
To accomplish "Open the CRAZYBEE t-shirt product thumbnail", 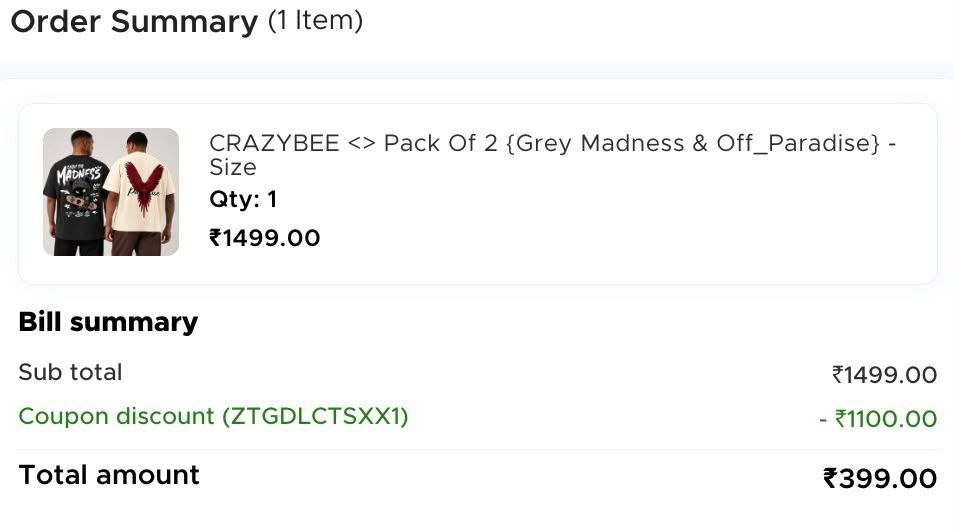I will coord(111,192).
